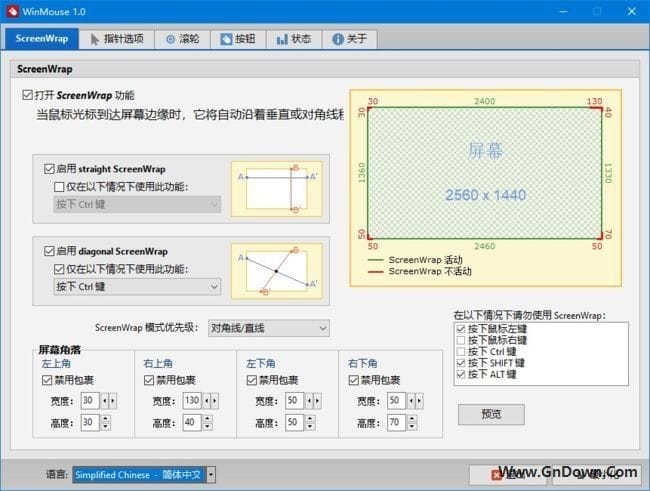Toggle 禁用包裹 for 左上角
Screen dimensions: 650x491
(47, 380)
